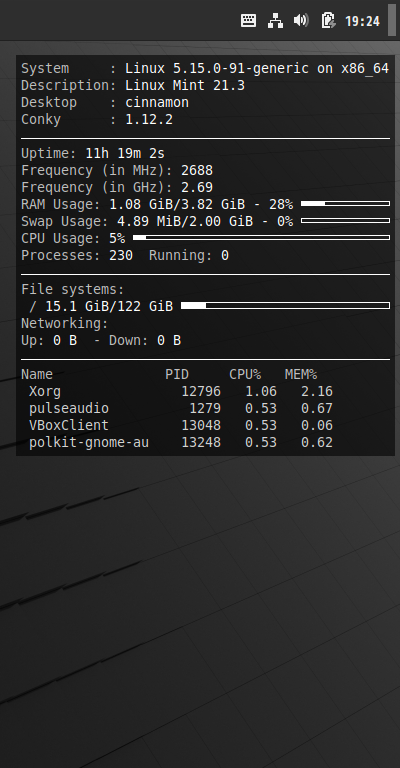Open the wired network tray icon

pyautogui.click(x=275, y=21)
